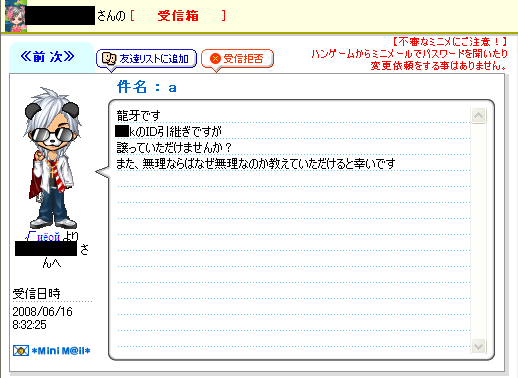Click the faces icon on add-friend button

109,59
